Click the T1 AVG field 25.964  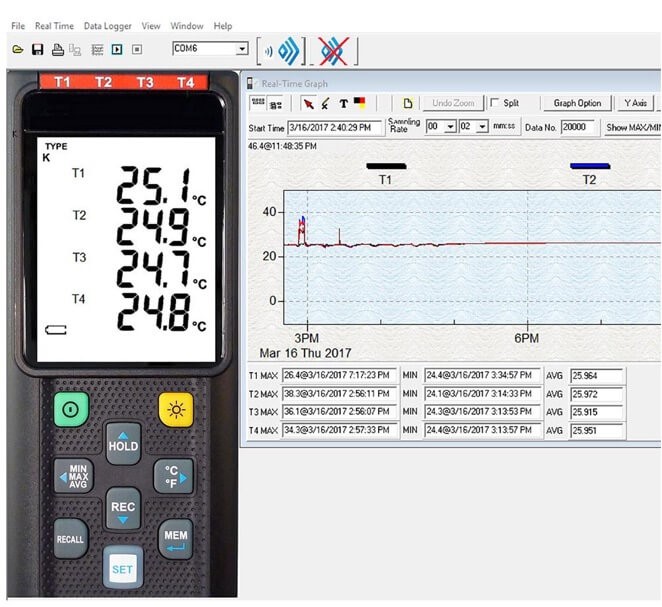[x=597, y=376]
